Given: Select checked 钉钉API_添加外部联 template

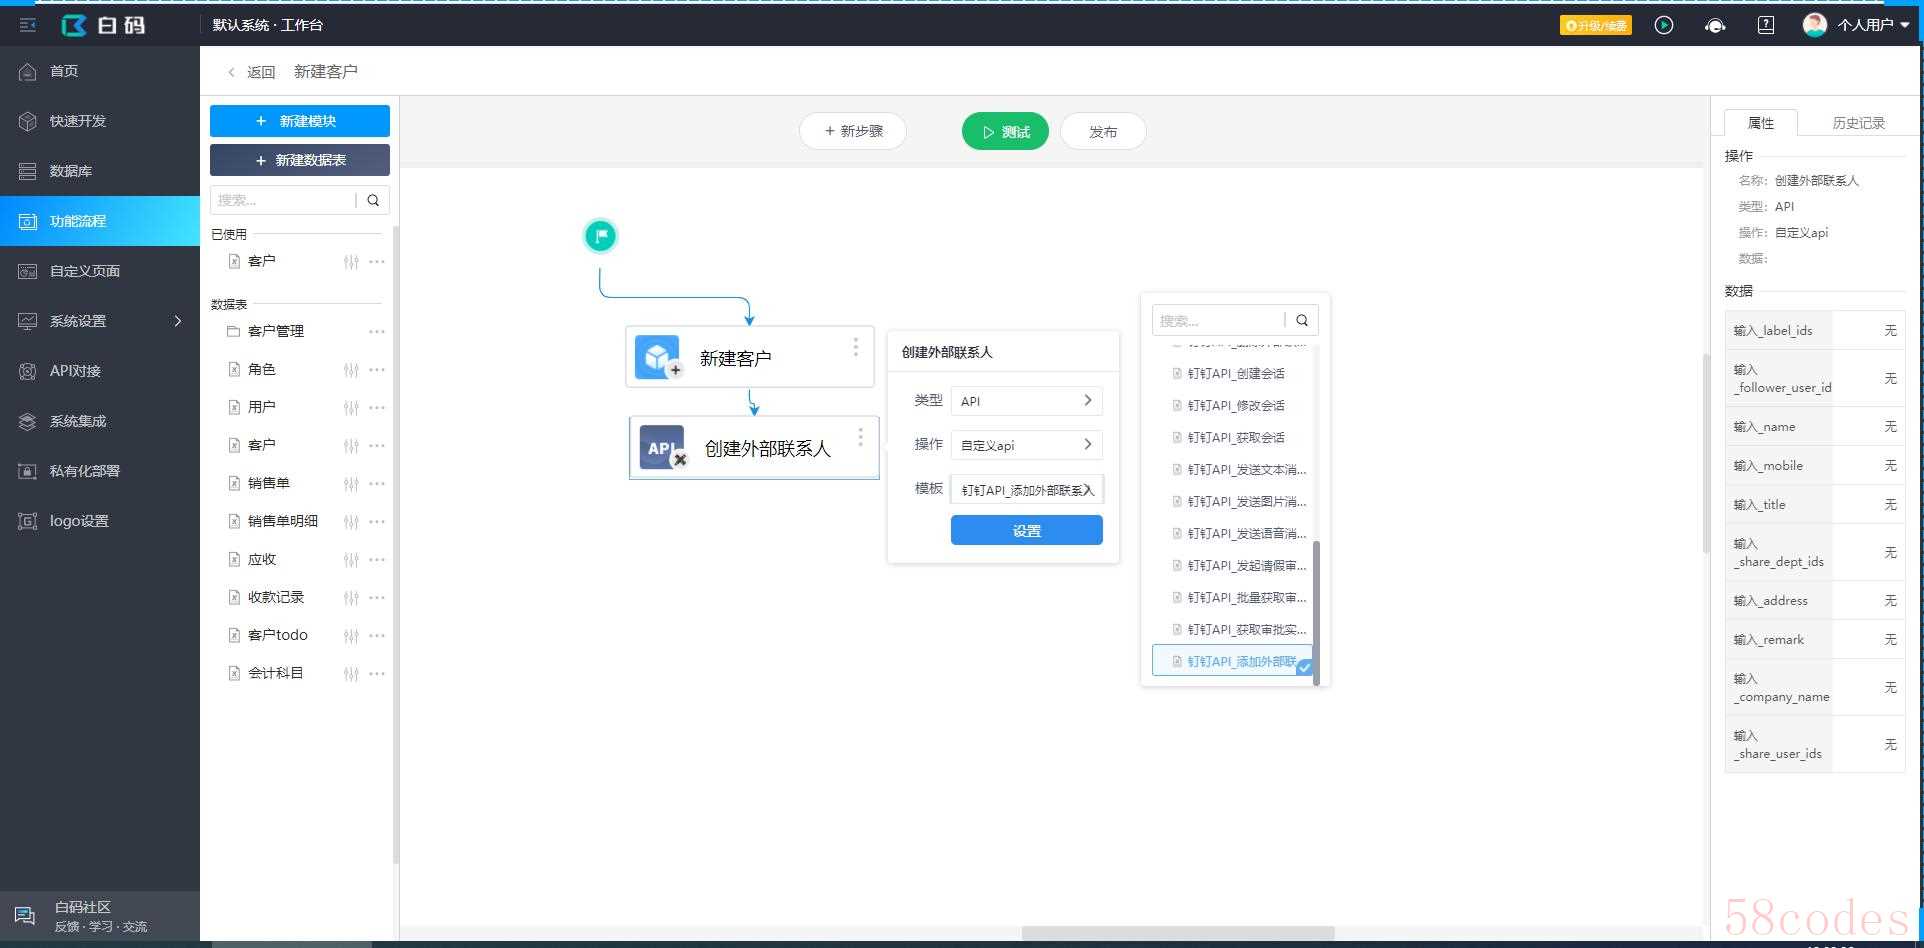Looking at the screenshot, I should point(1233,661).
